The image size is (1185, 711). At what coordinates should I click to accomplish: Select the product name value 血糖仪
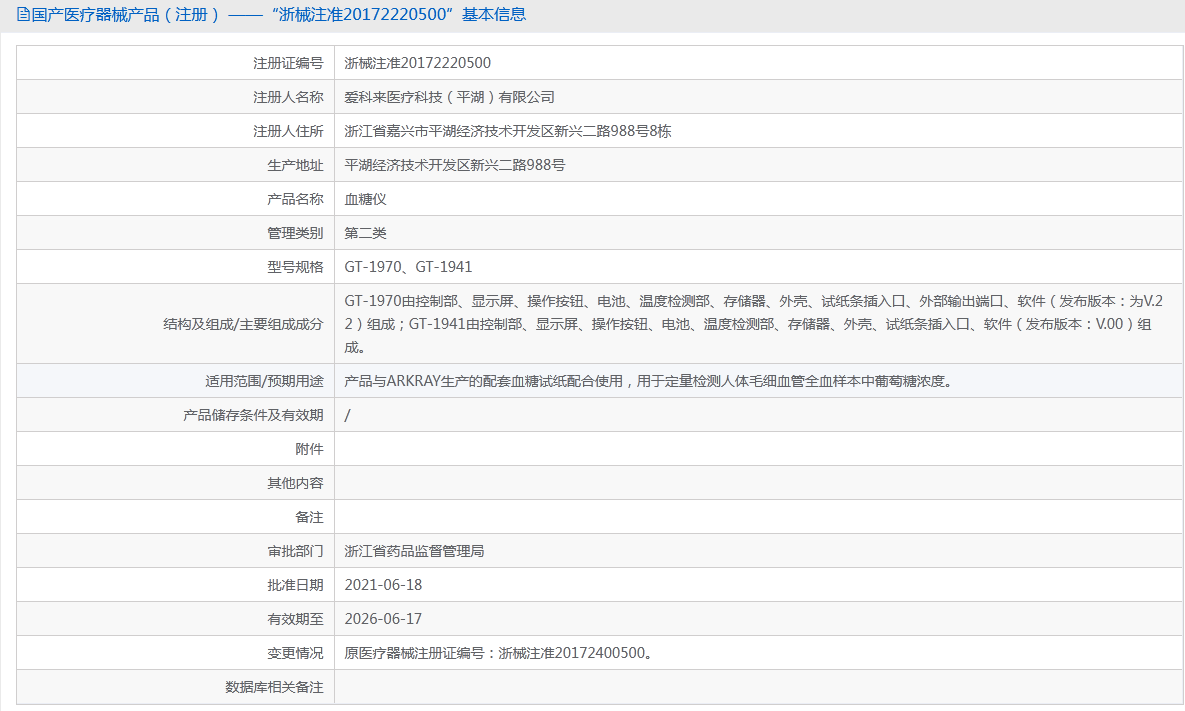[365, 199]
